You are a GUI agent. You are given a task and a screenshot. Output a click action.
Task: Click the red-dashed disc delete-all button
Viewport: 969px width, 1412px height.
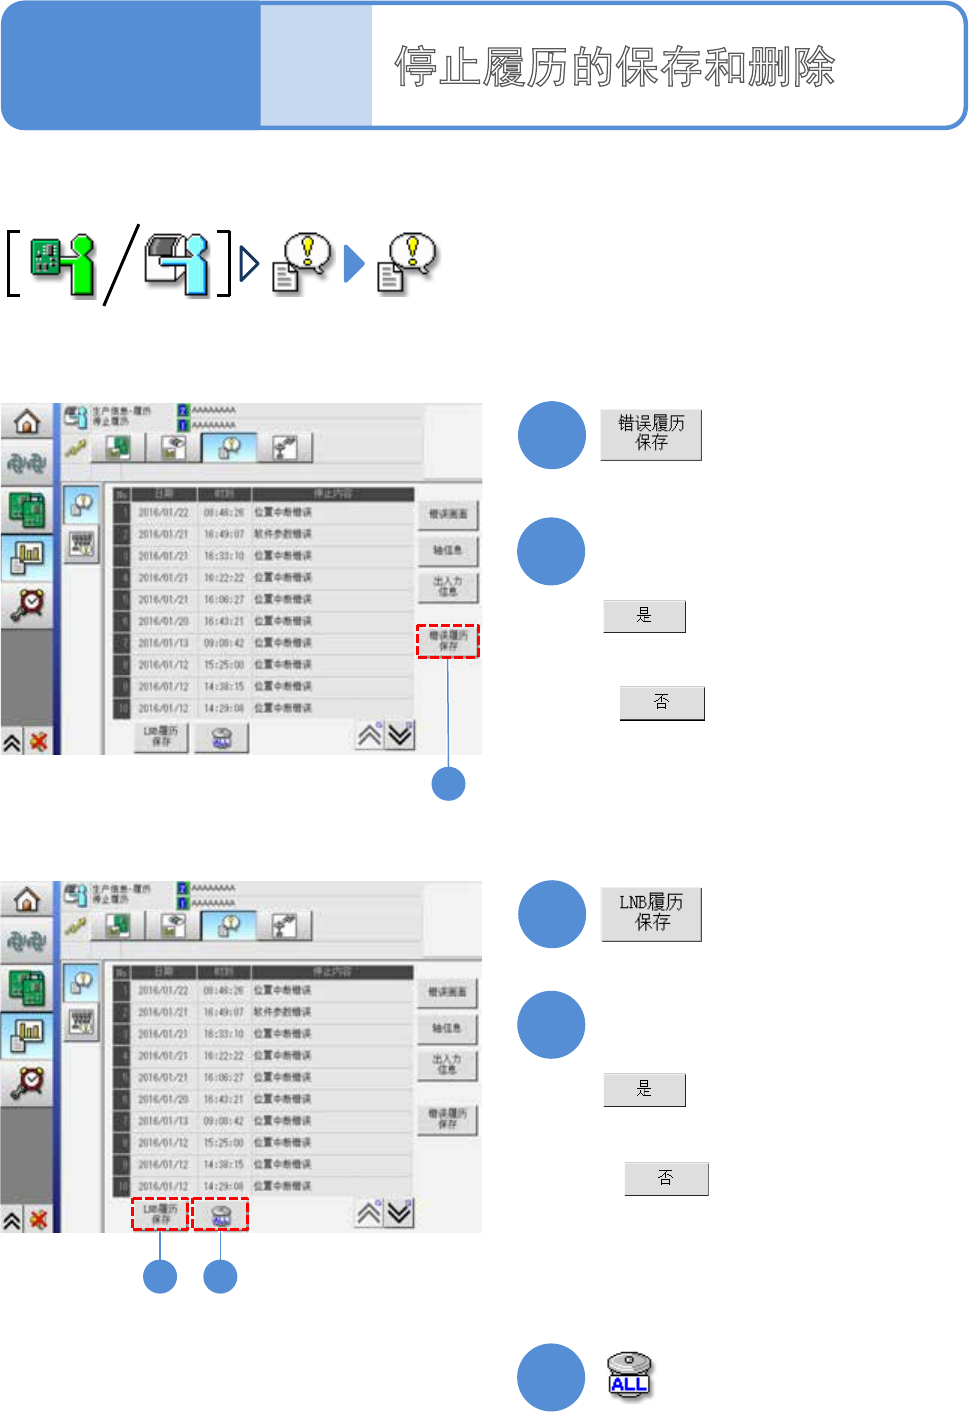221,1215
